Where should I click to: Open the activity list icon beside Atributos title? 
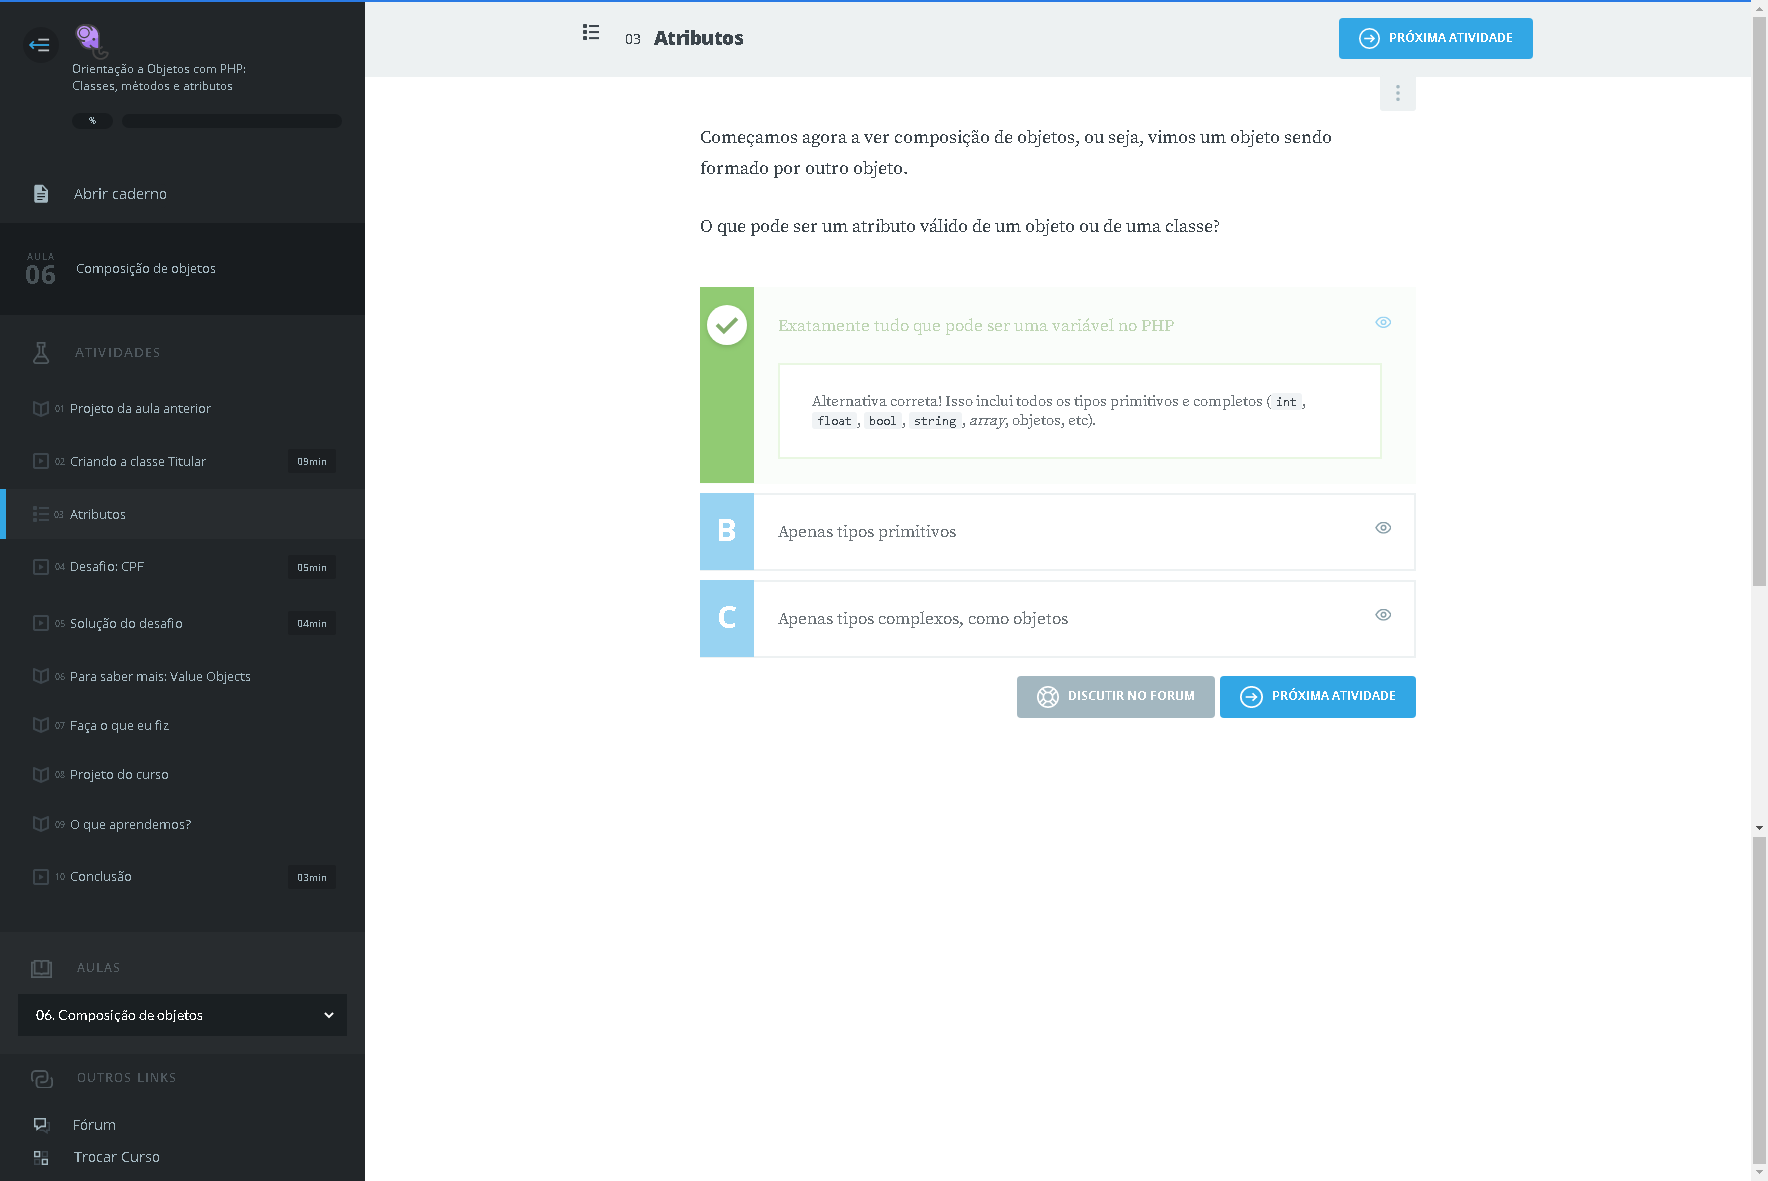pos(591,33)
